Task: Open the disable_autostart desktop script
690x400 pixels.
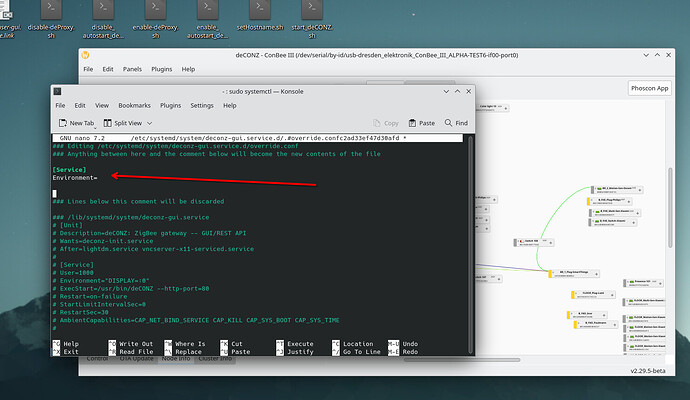Action: (x=103, y=20)
